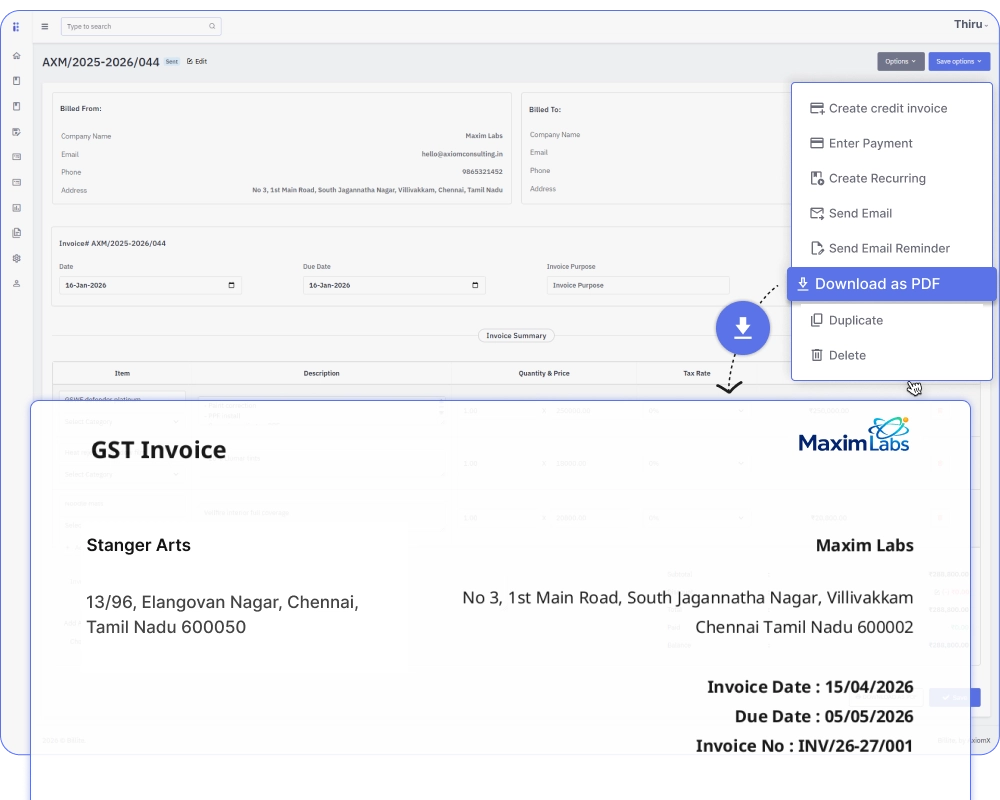Click the Maxim Labs logo on the PDF preview

[854, 435]
